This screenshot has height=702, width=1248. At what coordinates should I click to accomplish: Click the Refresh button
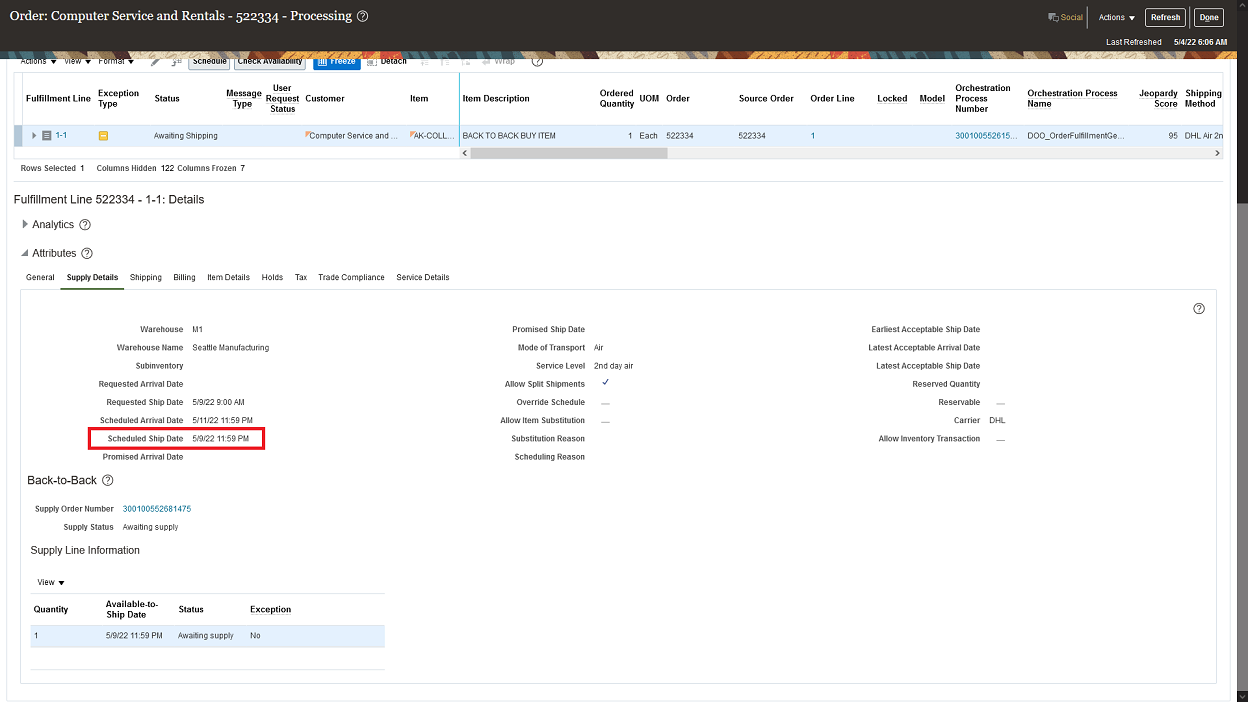(x=1166, y=17)
